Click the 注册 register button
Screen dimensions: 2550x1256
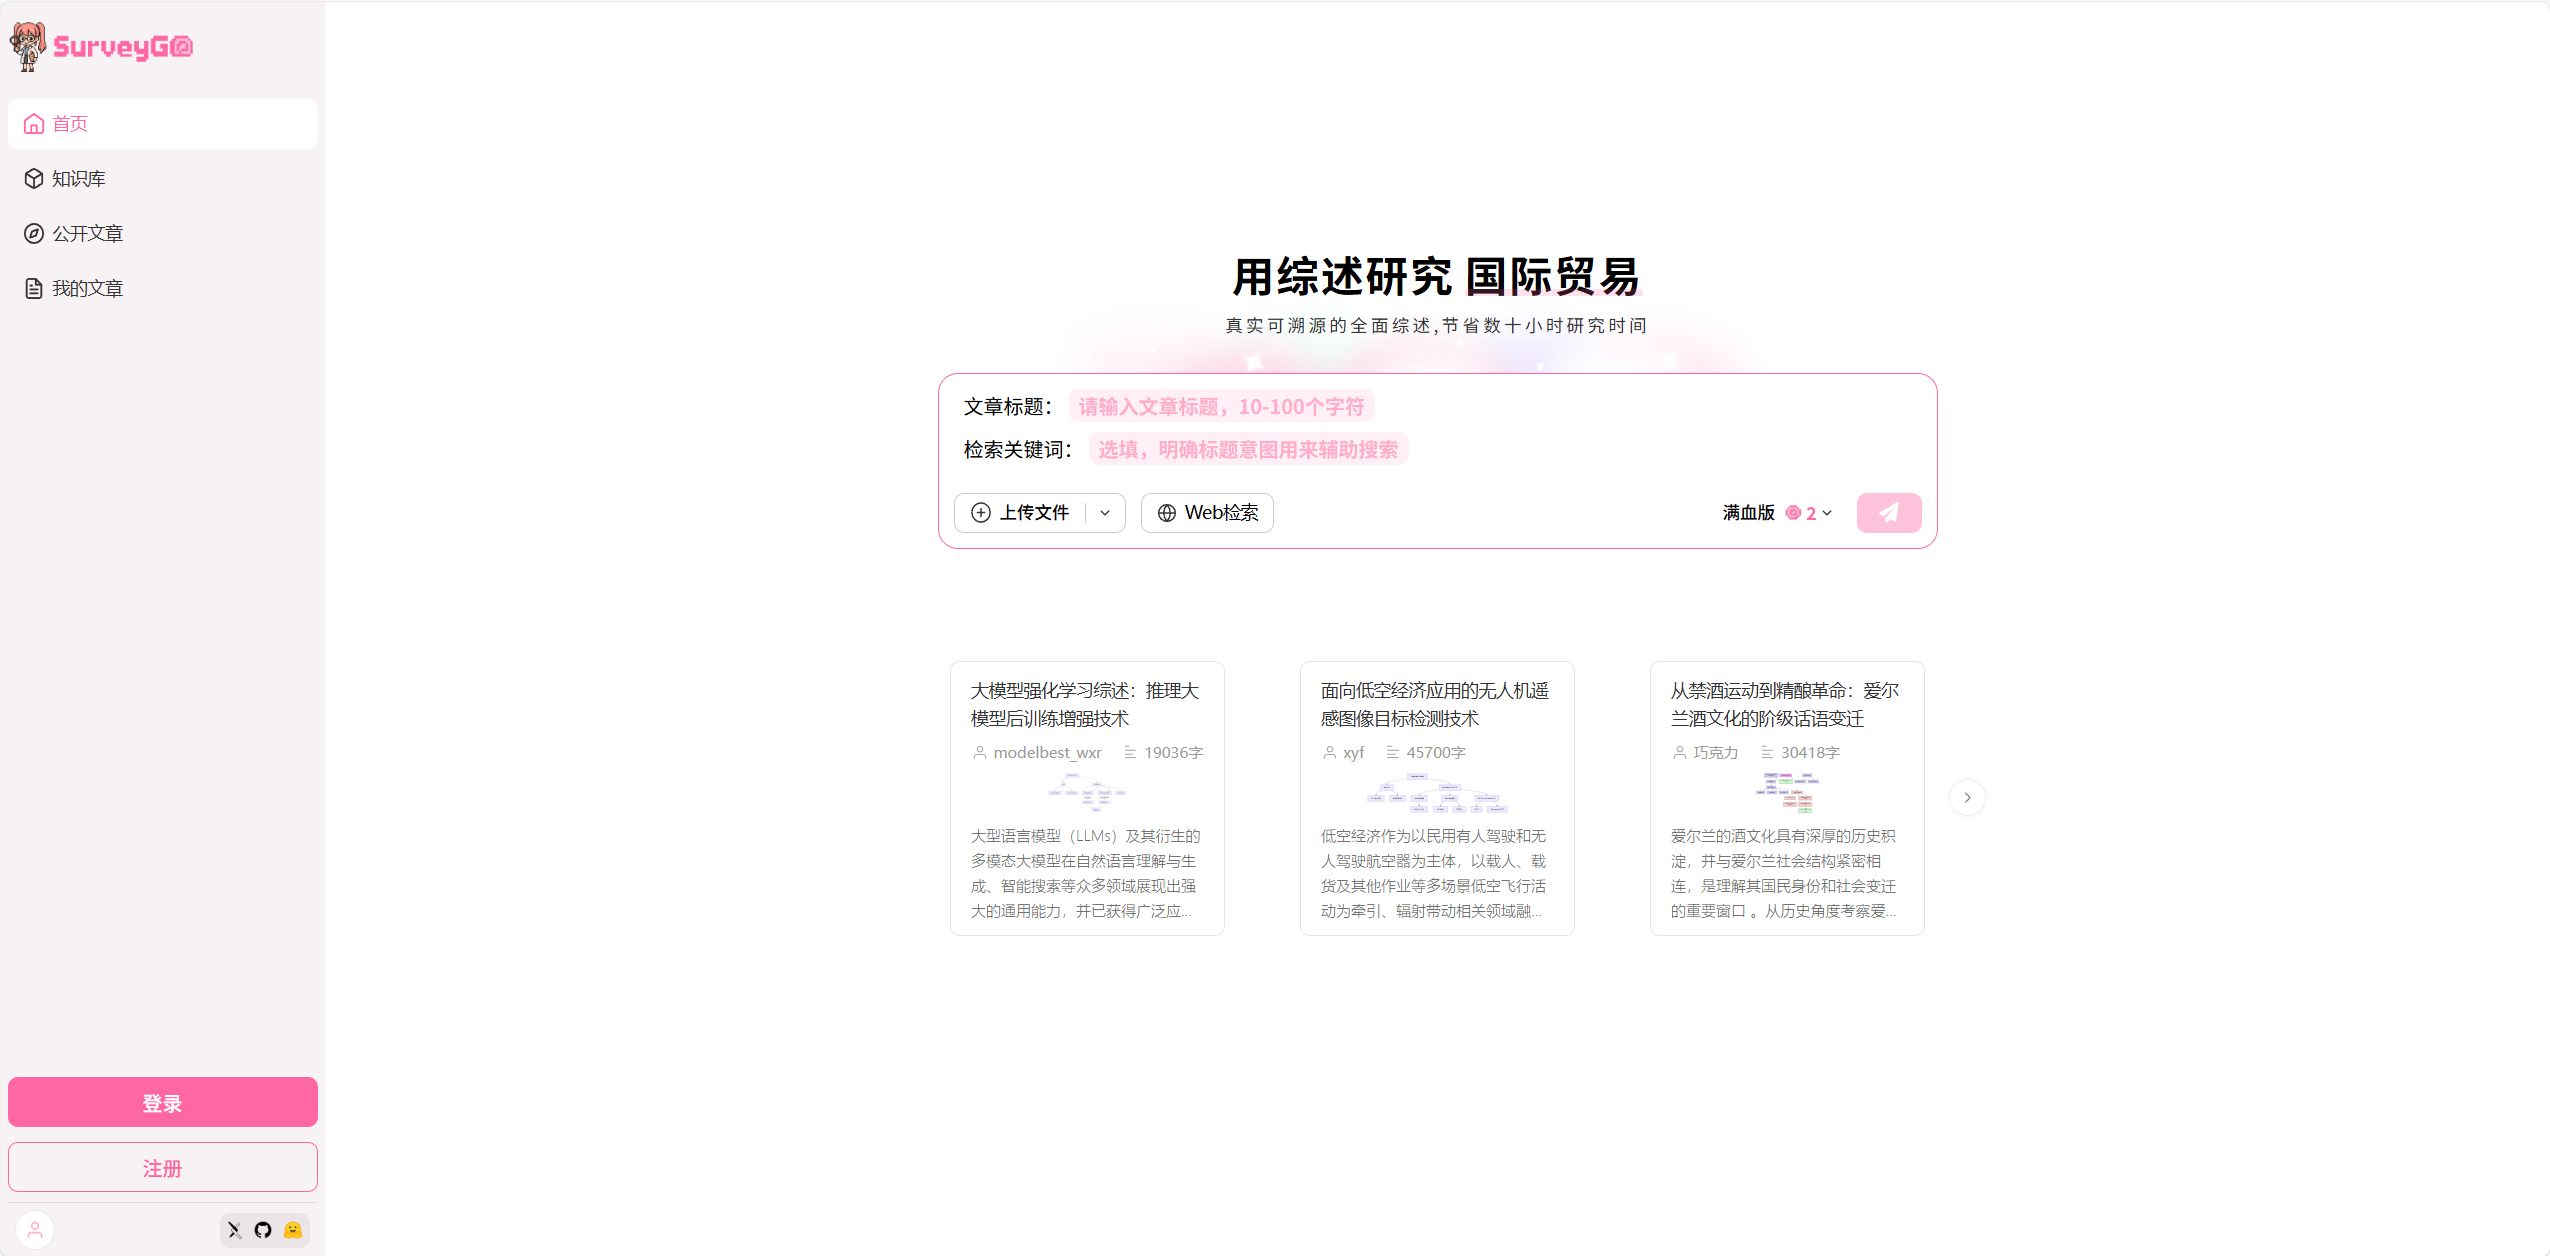click(x=163, y=1167)
